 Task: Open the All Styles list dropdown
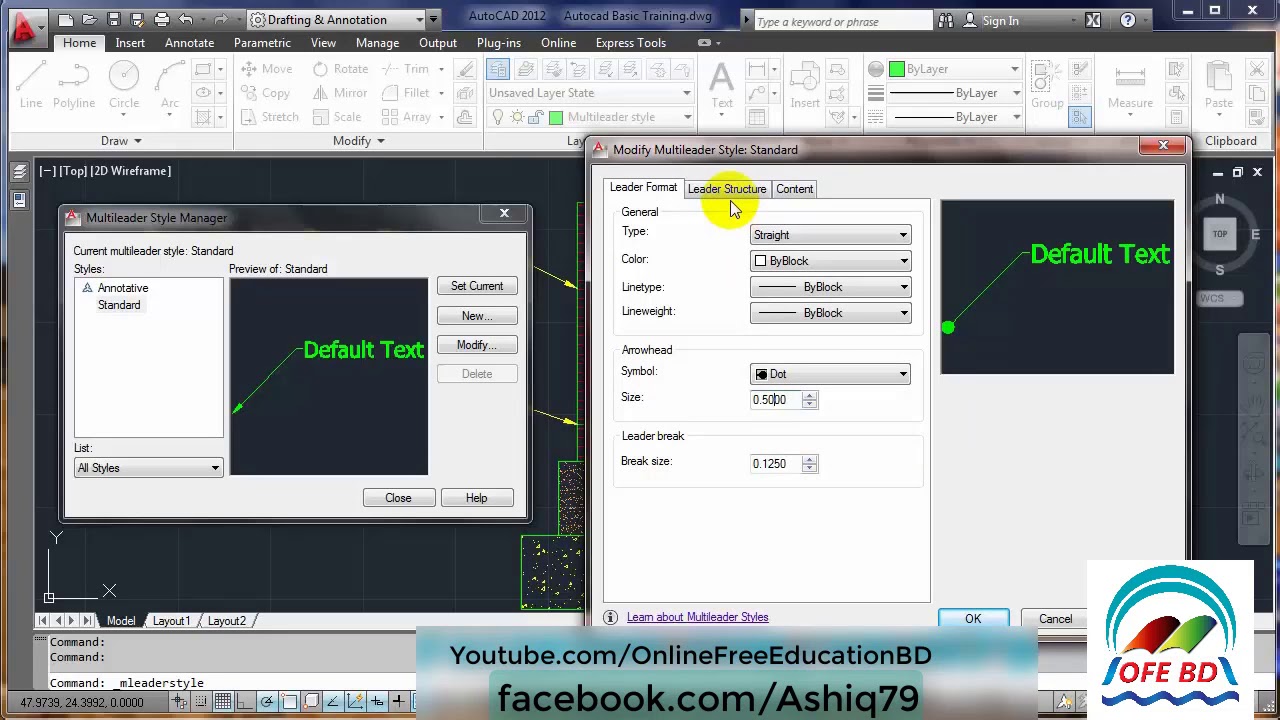148,468
